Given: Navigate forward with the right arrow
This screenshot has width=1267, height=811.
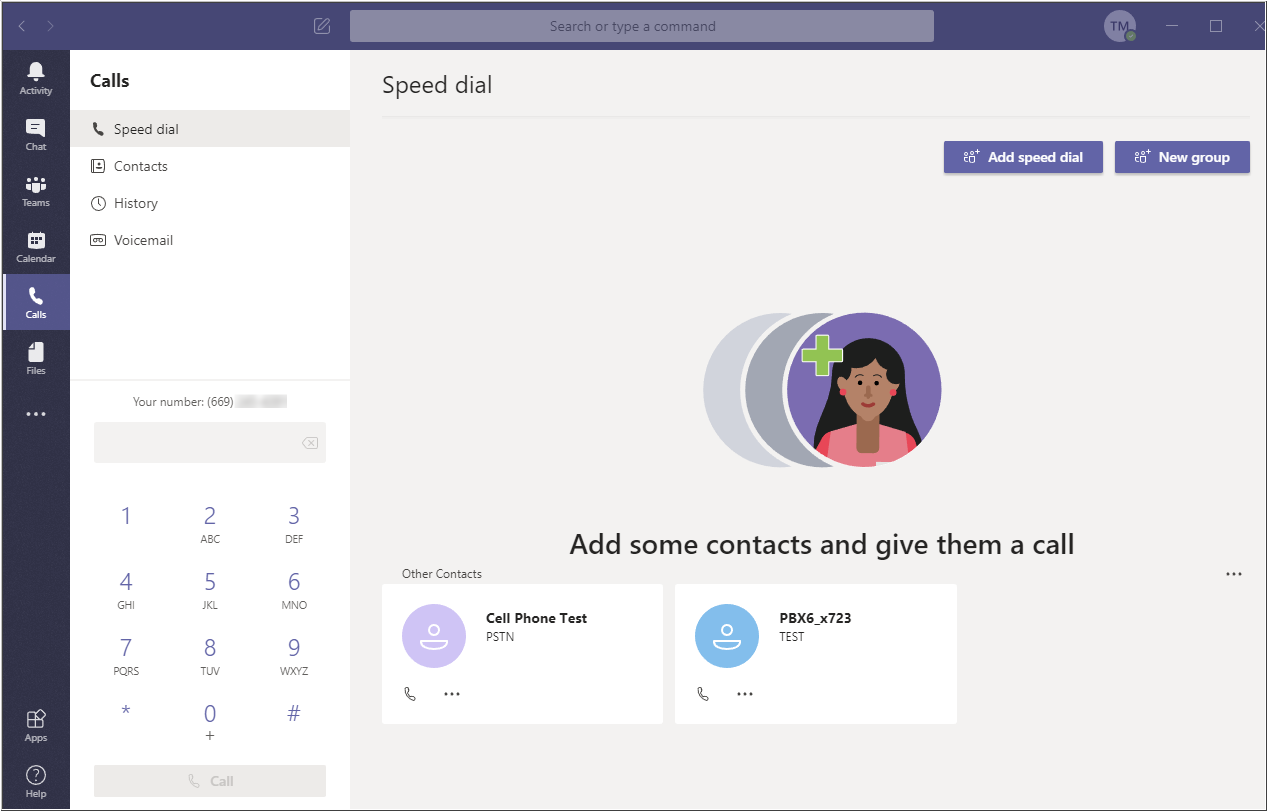Looking at the screenshot, I should tap(51, 26).
